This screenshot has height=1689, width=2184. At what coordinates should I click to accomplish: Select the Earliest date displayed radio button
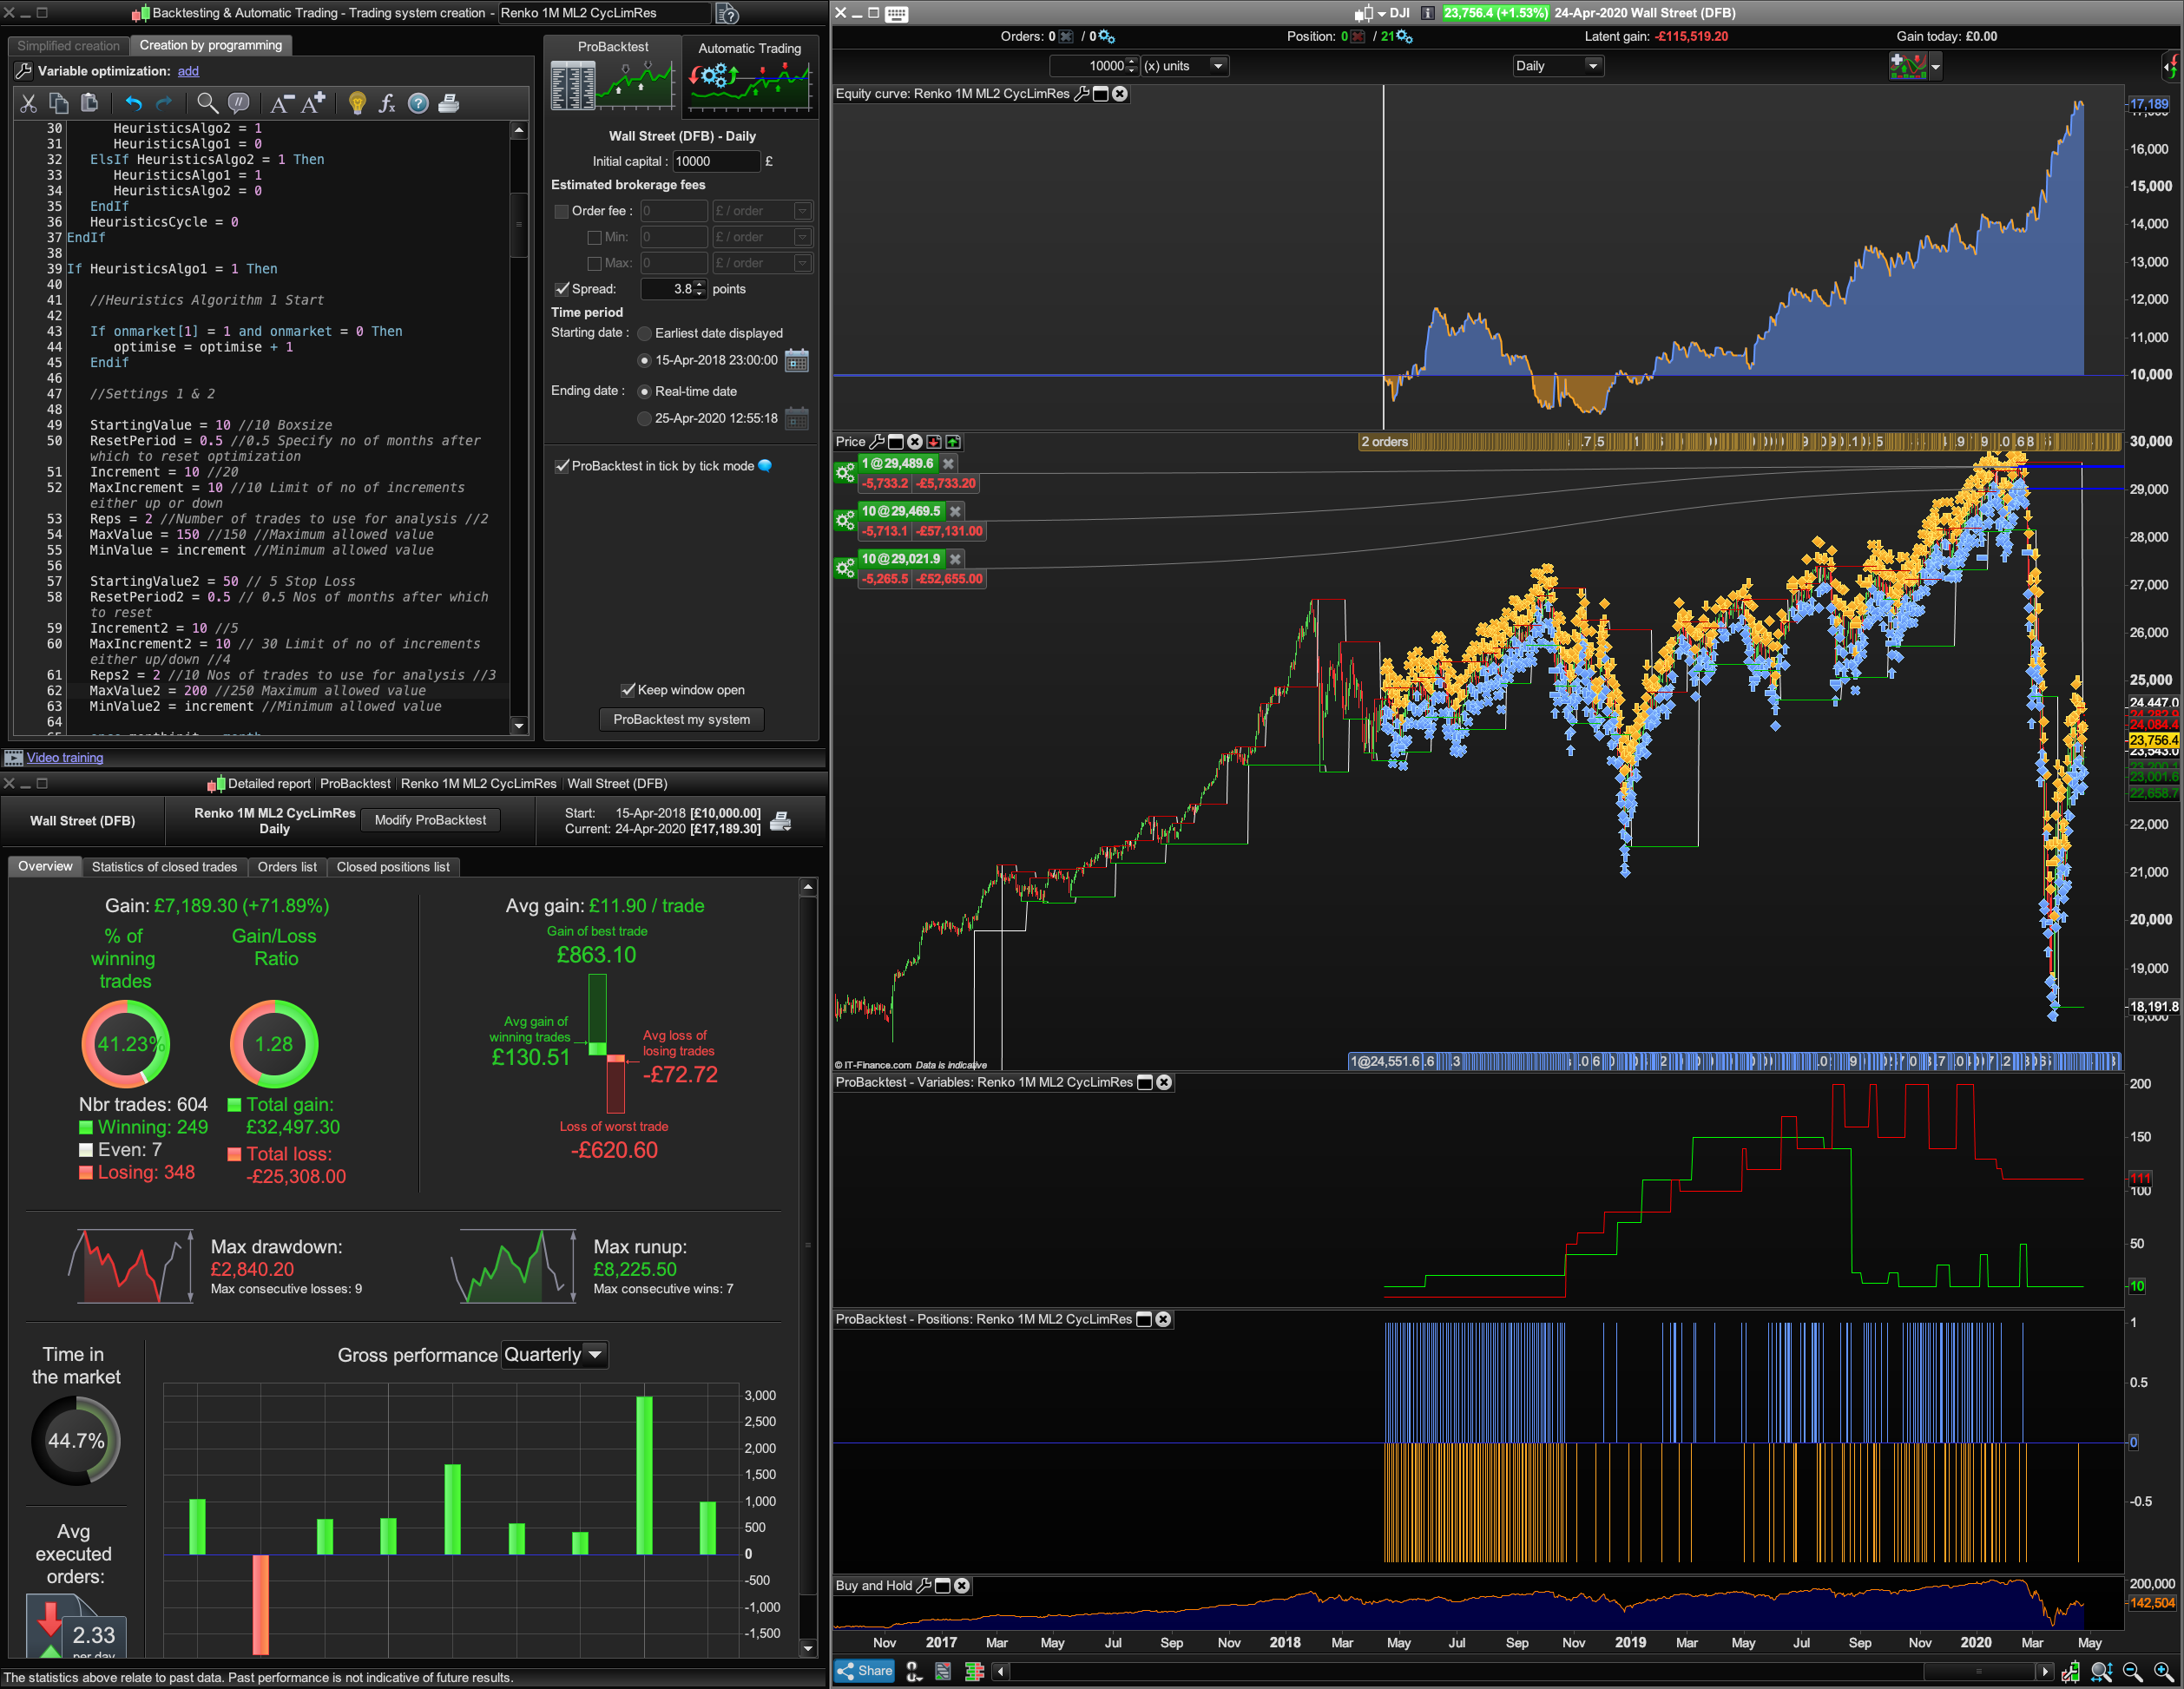tap(645, 333)
